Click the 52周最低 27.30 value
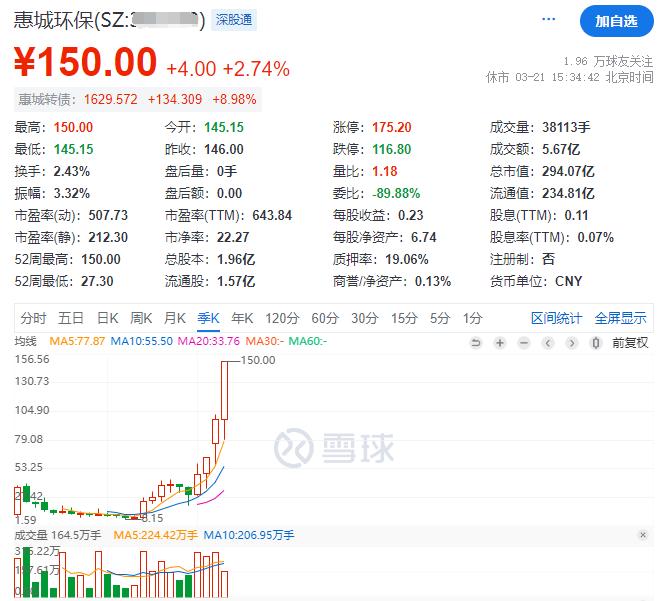Screen dimensions: 661x601 click(97, 281)
